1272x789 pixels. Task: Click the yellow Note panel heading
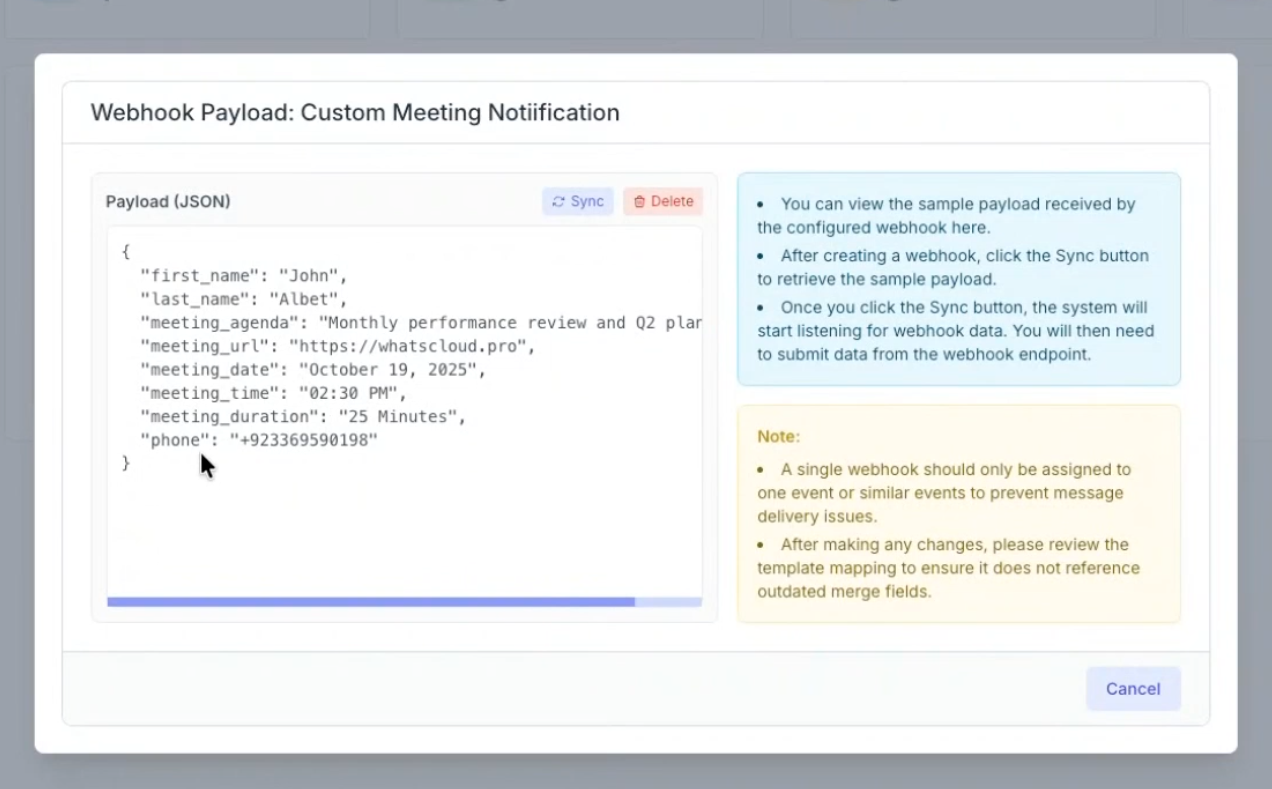pos(778,436)
